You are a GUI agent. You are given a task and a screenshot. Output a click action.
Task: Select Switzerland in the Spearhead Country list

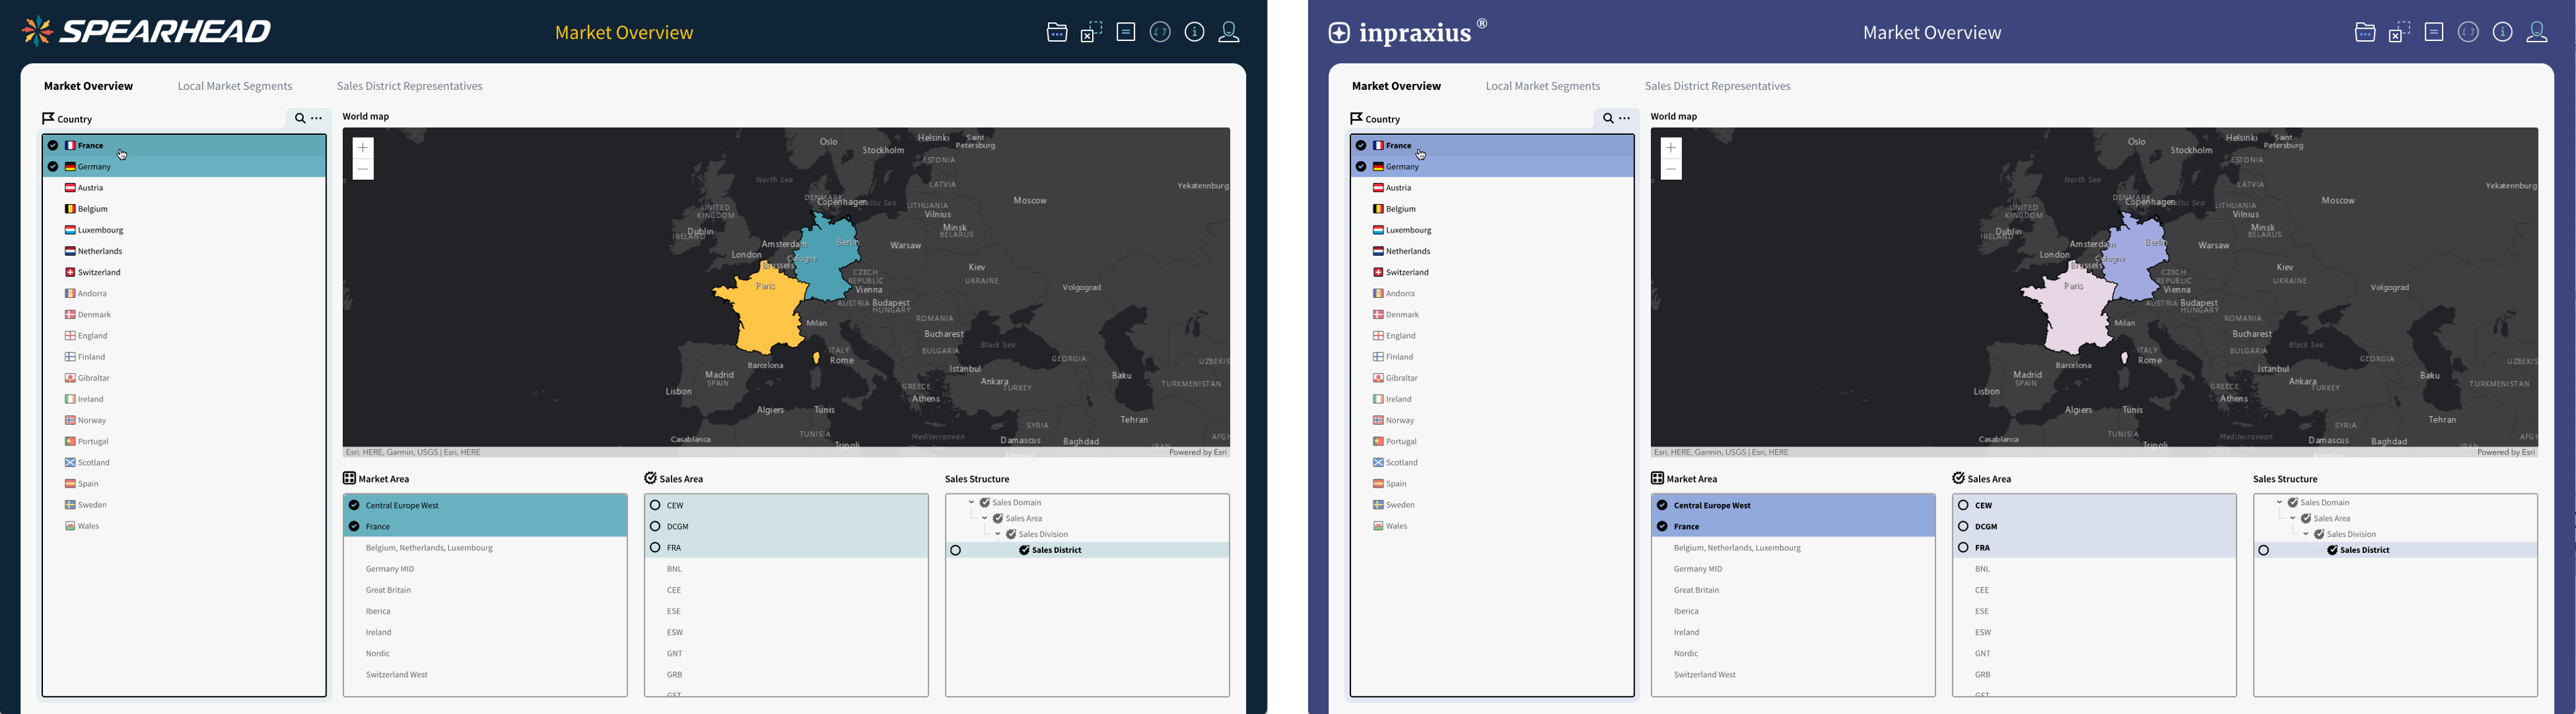click(99, 272)
